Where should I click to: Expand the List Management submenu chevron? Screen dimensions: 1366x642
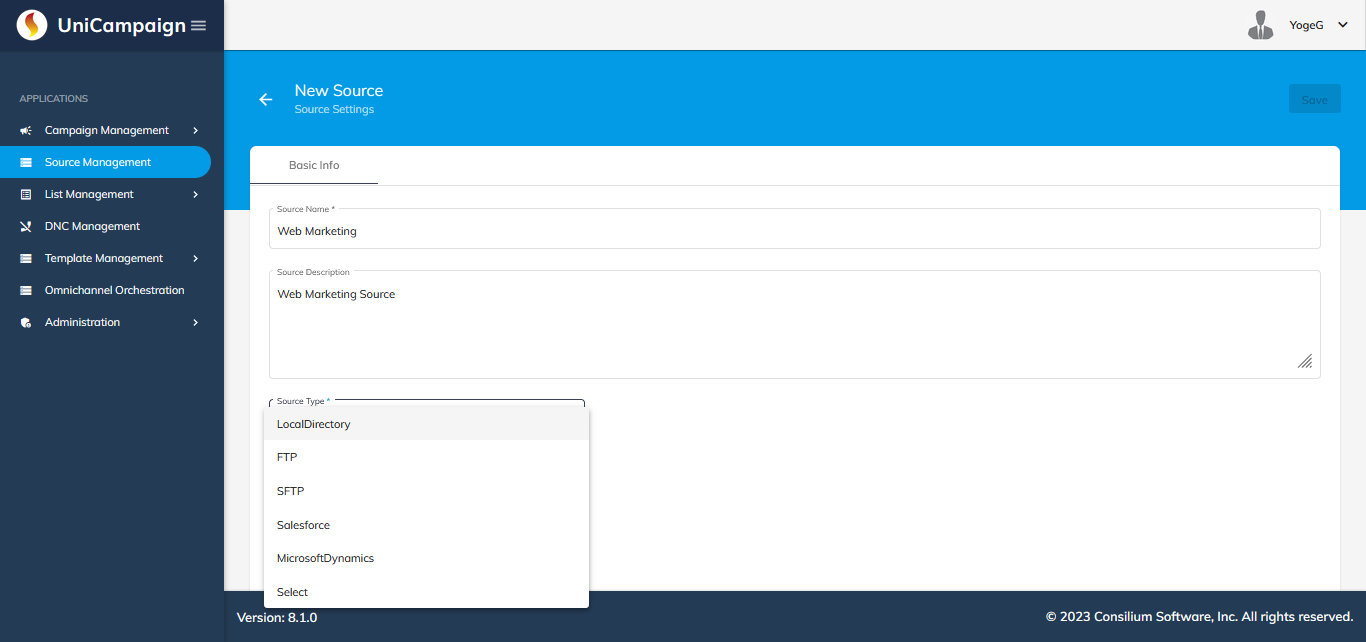pyautogui.click(x=196, y=195)
